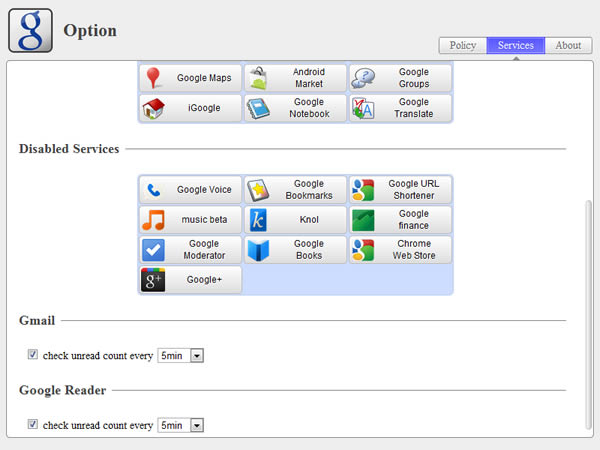Image resolution: width=600 pixels, height=450 pixels.
Task: Click the Google Translate service label
Action: click(x=414, y=108)
